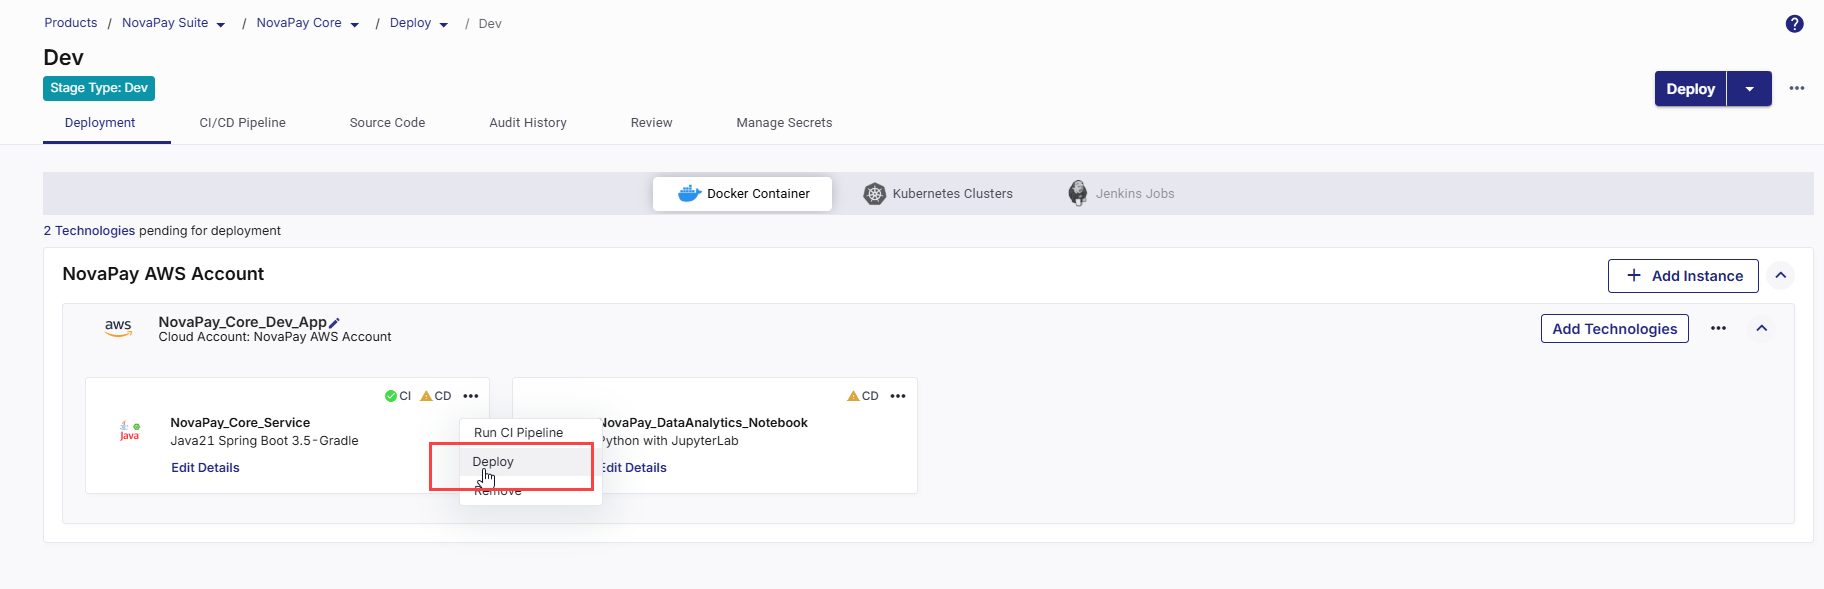The width and height of the screenshot is (1824, 589).
Task: Open the page-level three-dot menu beside Deploy
Action: 1797,88
